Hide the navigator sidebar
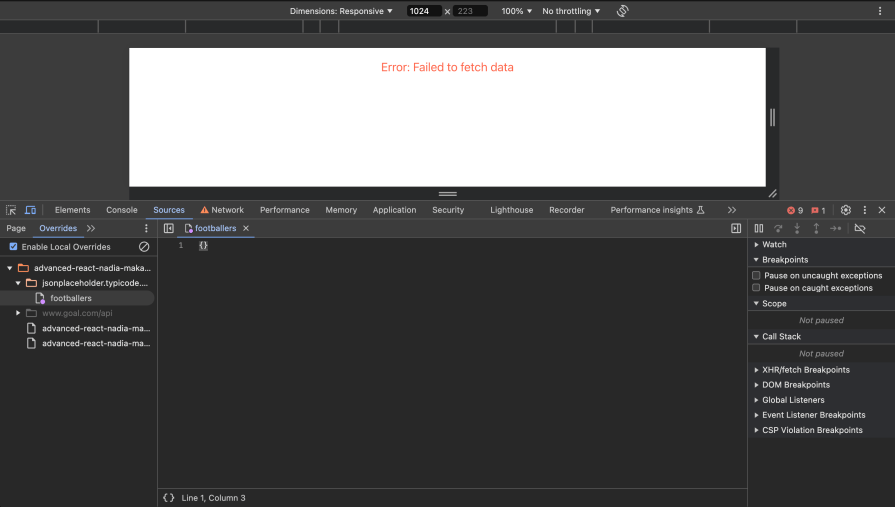The image size is (895, 507). (169, 228)
